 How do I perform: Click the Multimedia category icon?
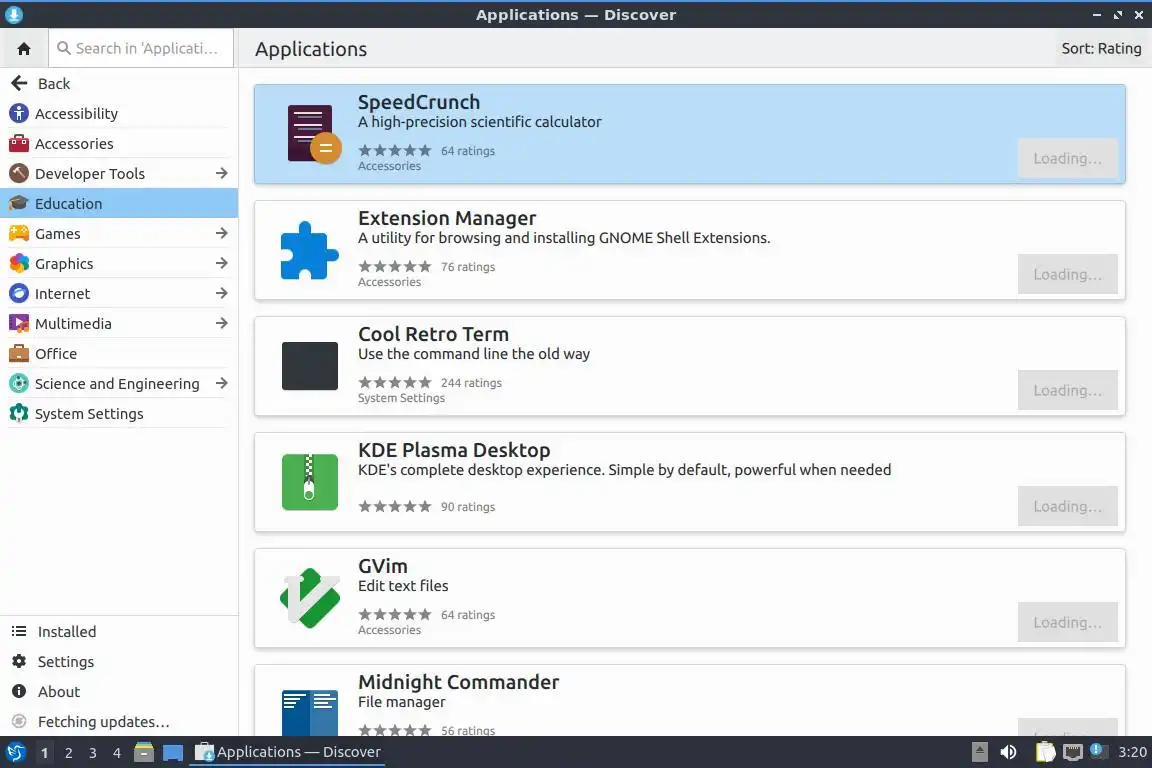tap(18, 323)
